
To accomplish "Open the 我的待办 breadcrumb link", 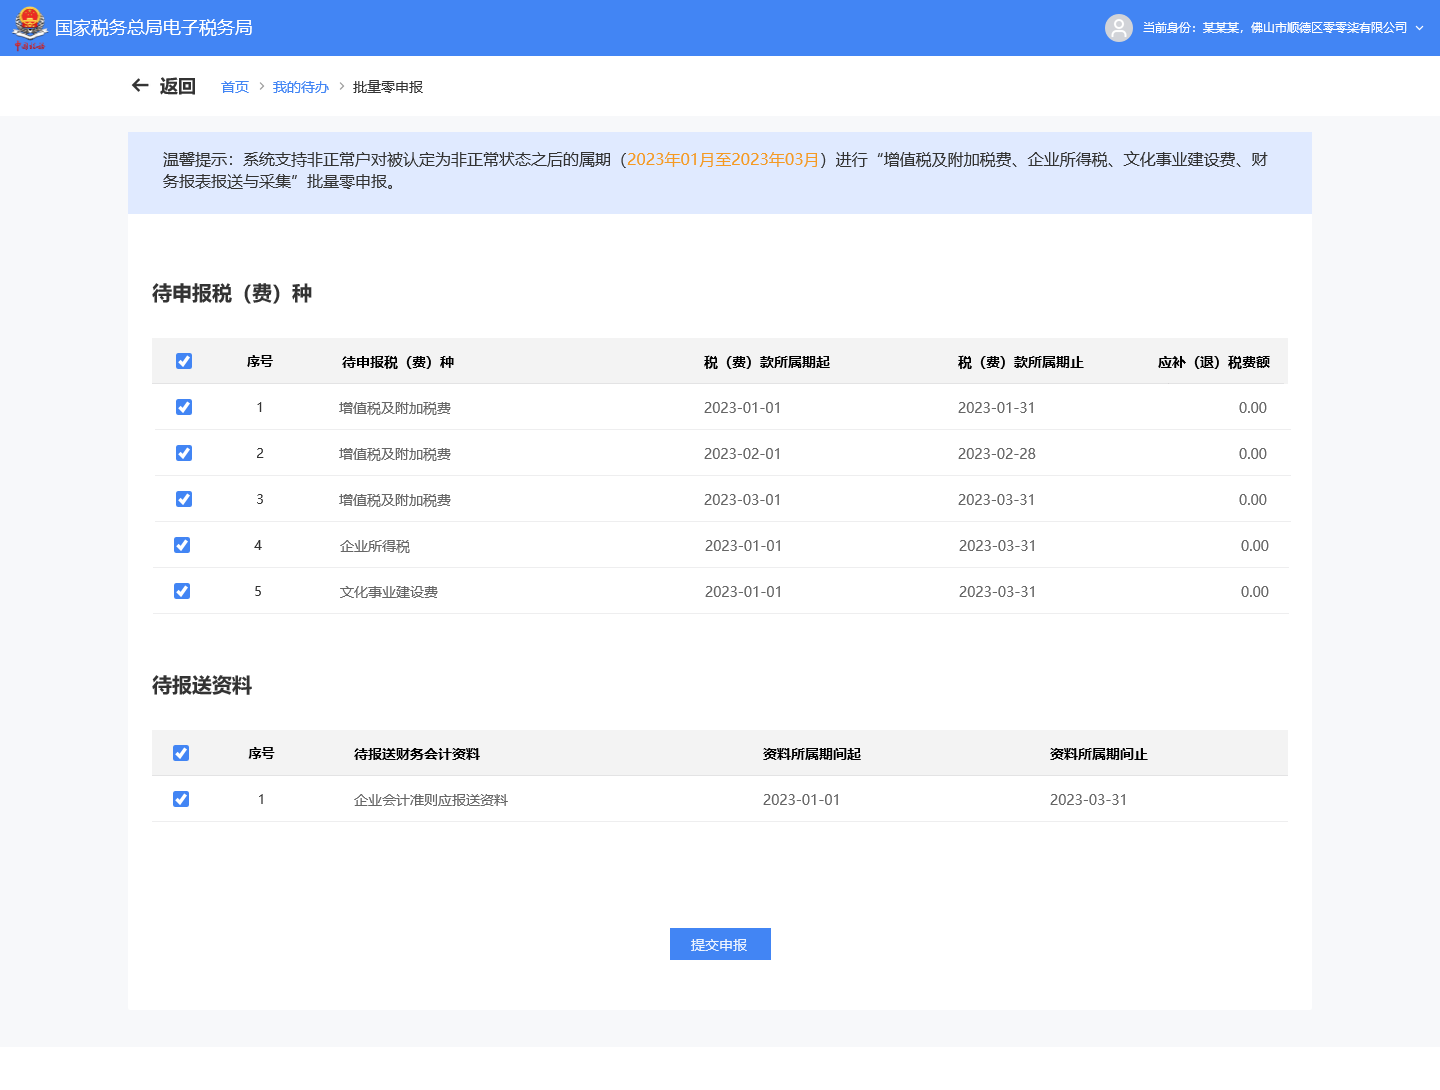I will point(301,87).
